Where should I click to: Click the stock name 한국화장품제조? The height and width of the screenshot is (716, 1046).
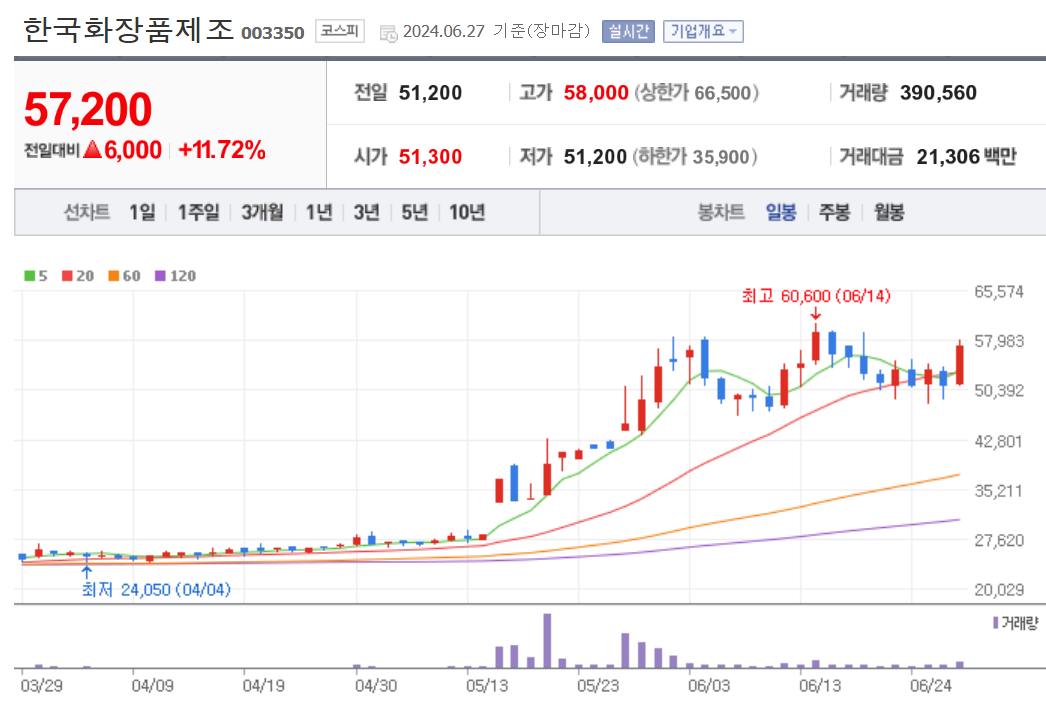129,30
